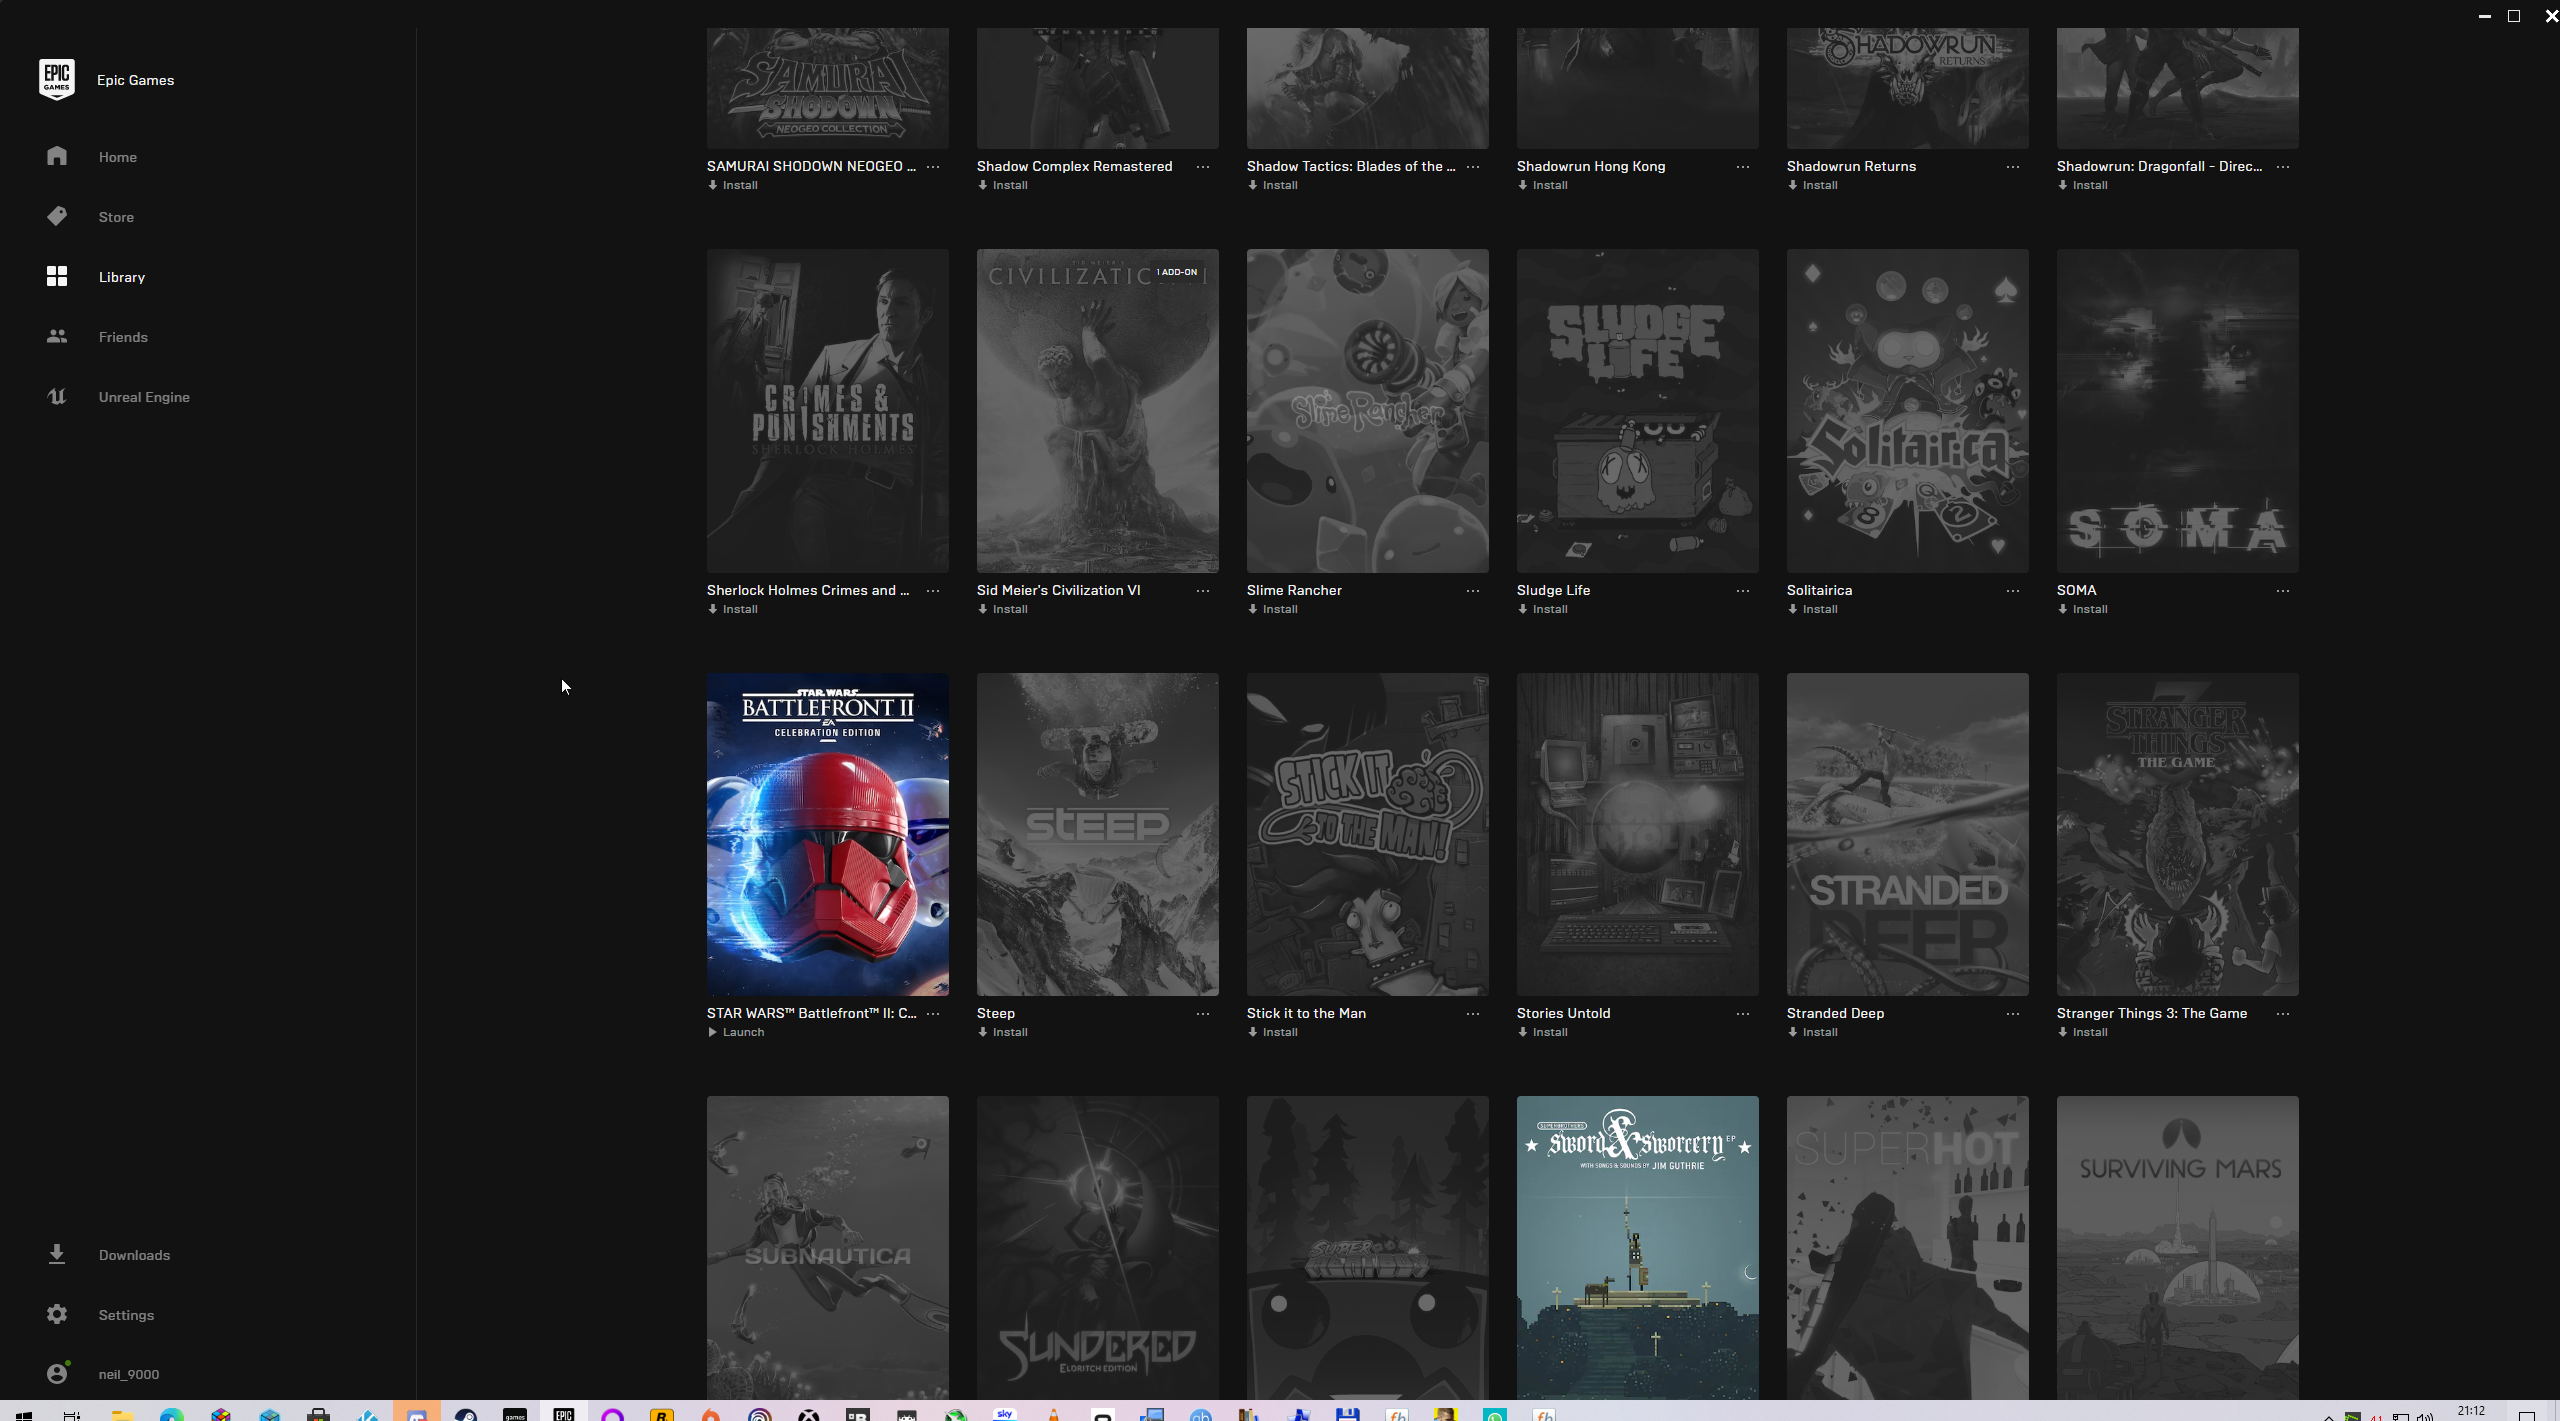2560x1421 pixels.
Task: Click the Epic Games logo
Action: click(57, 79)
